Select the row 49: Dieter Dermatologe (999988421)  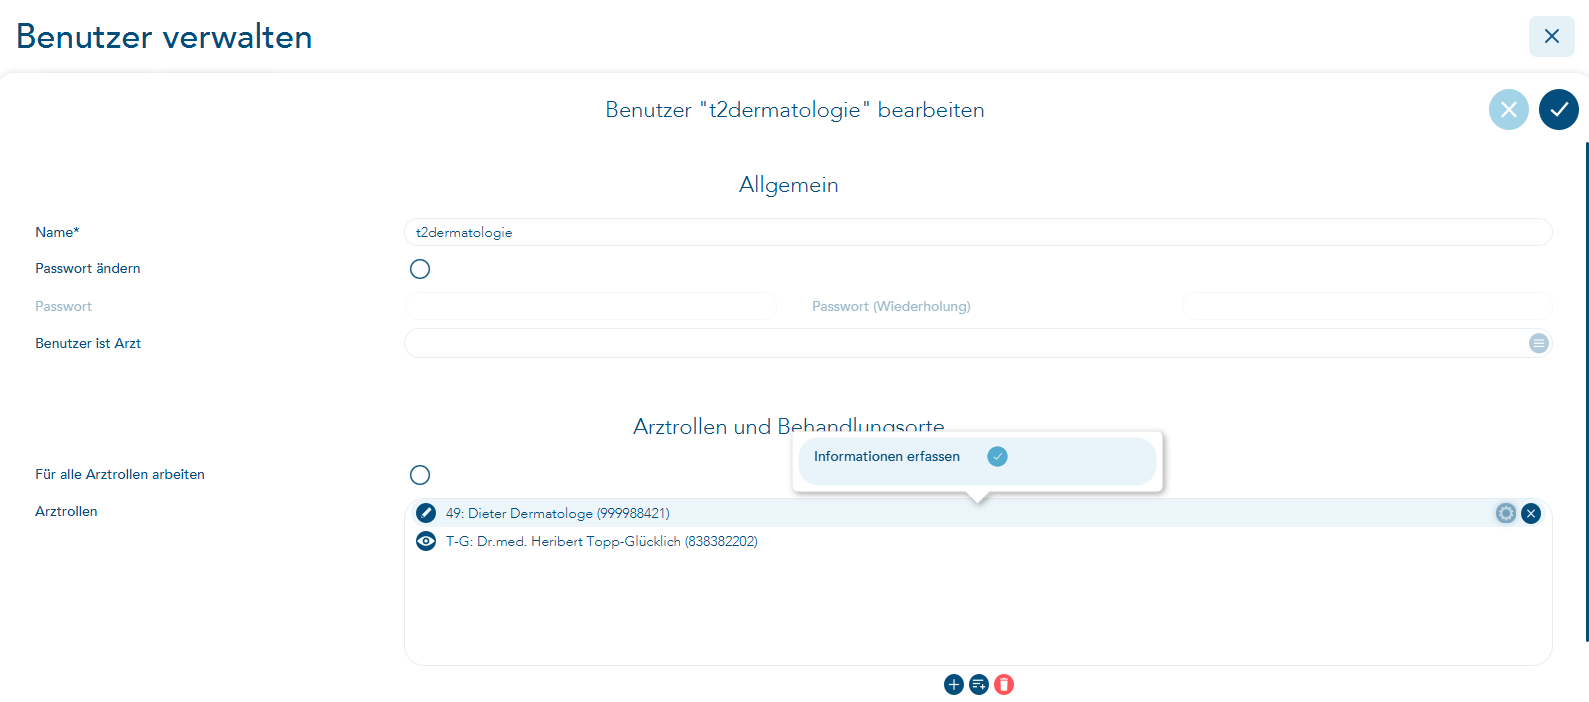[978, 513]
